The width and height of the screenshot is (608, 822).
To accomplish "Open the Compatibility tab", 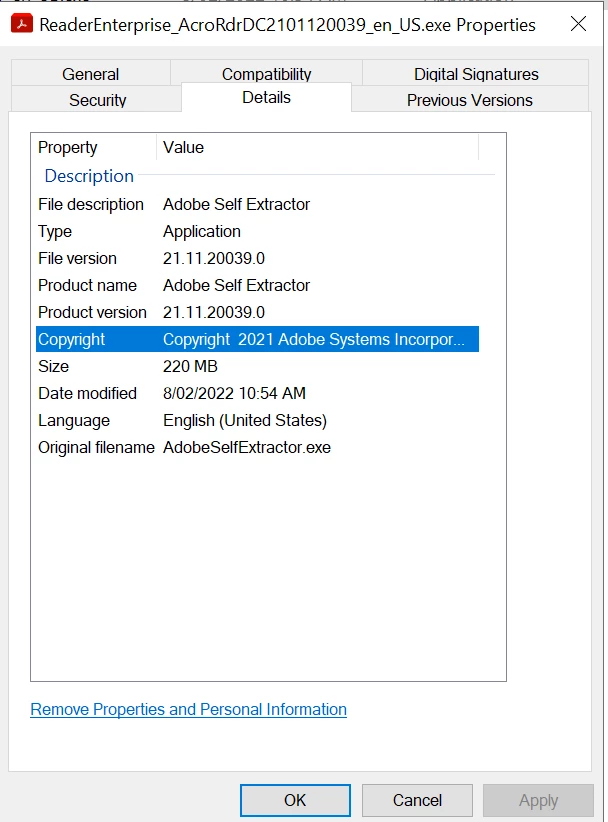I will [266, 73].
